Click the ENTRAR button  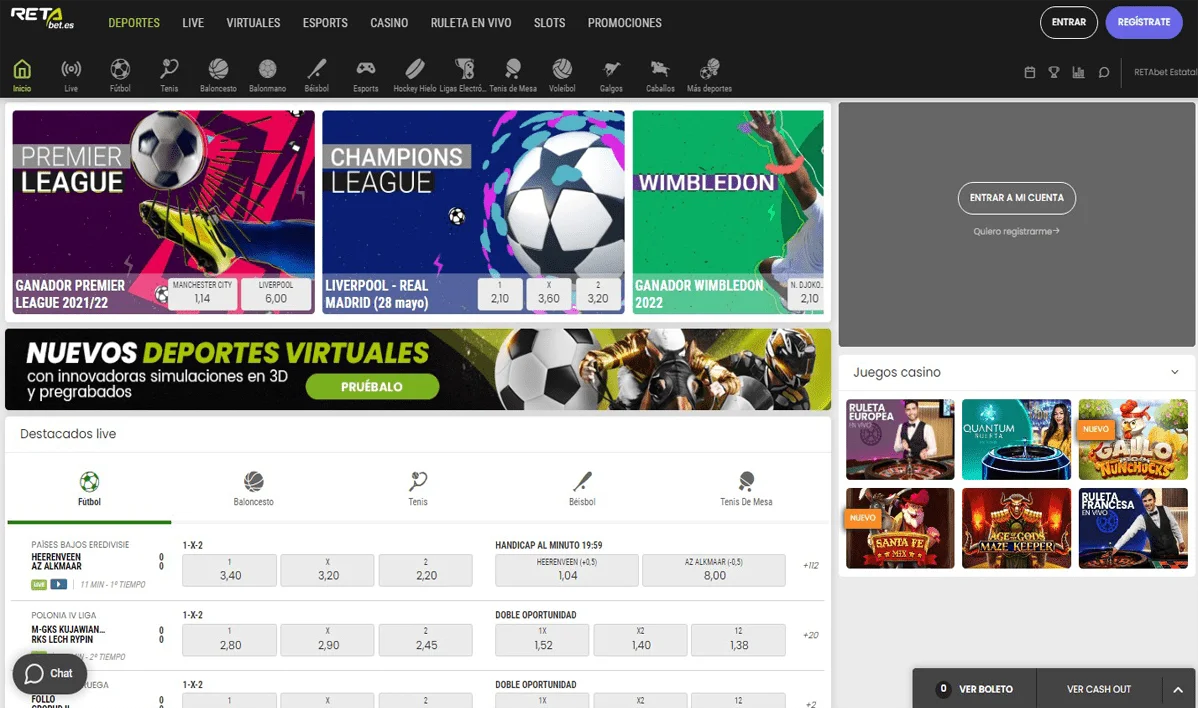(x=1068, y=22)
